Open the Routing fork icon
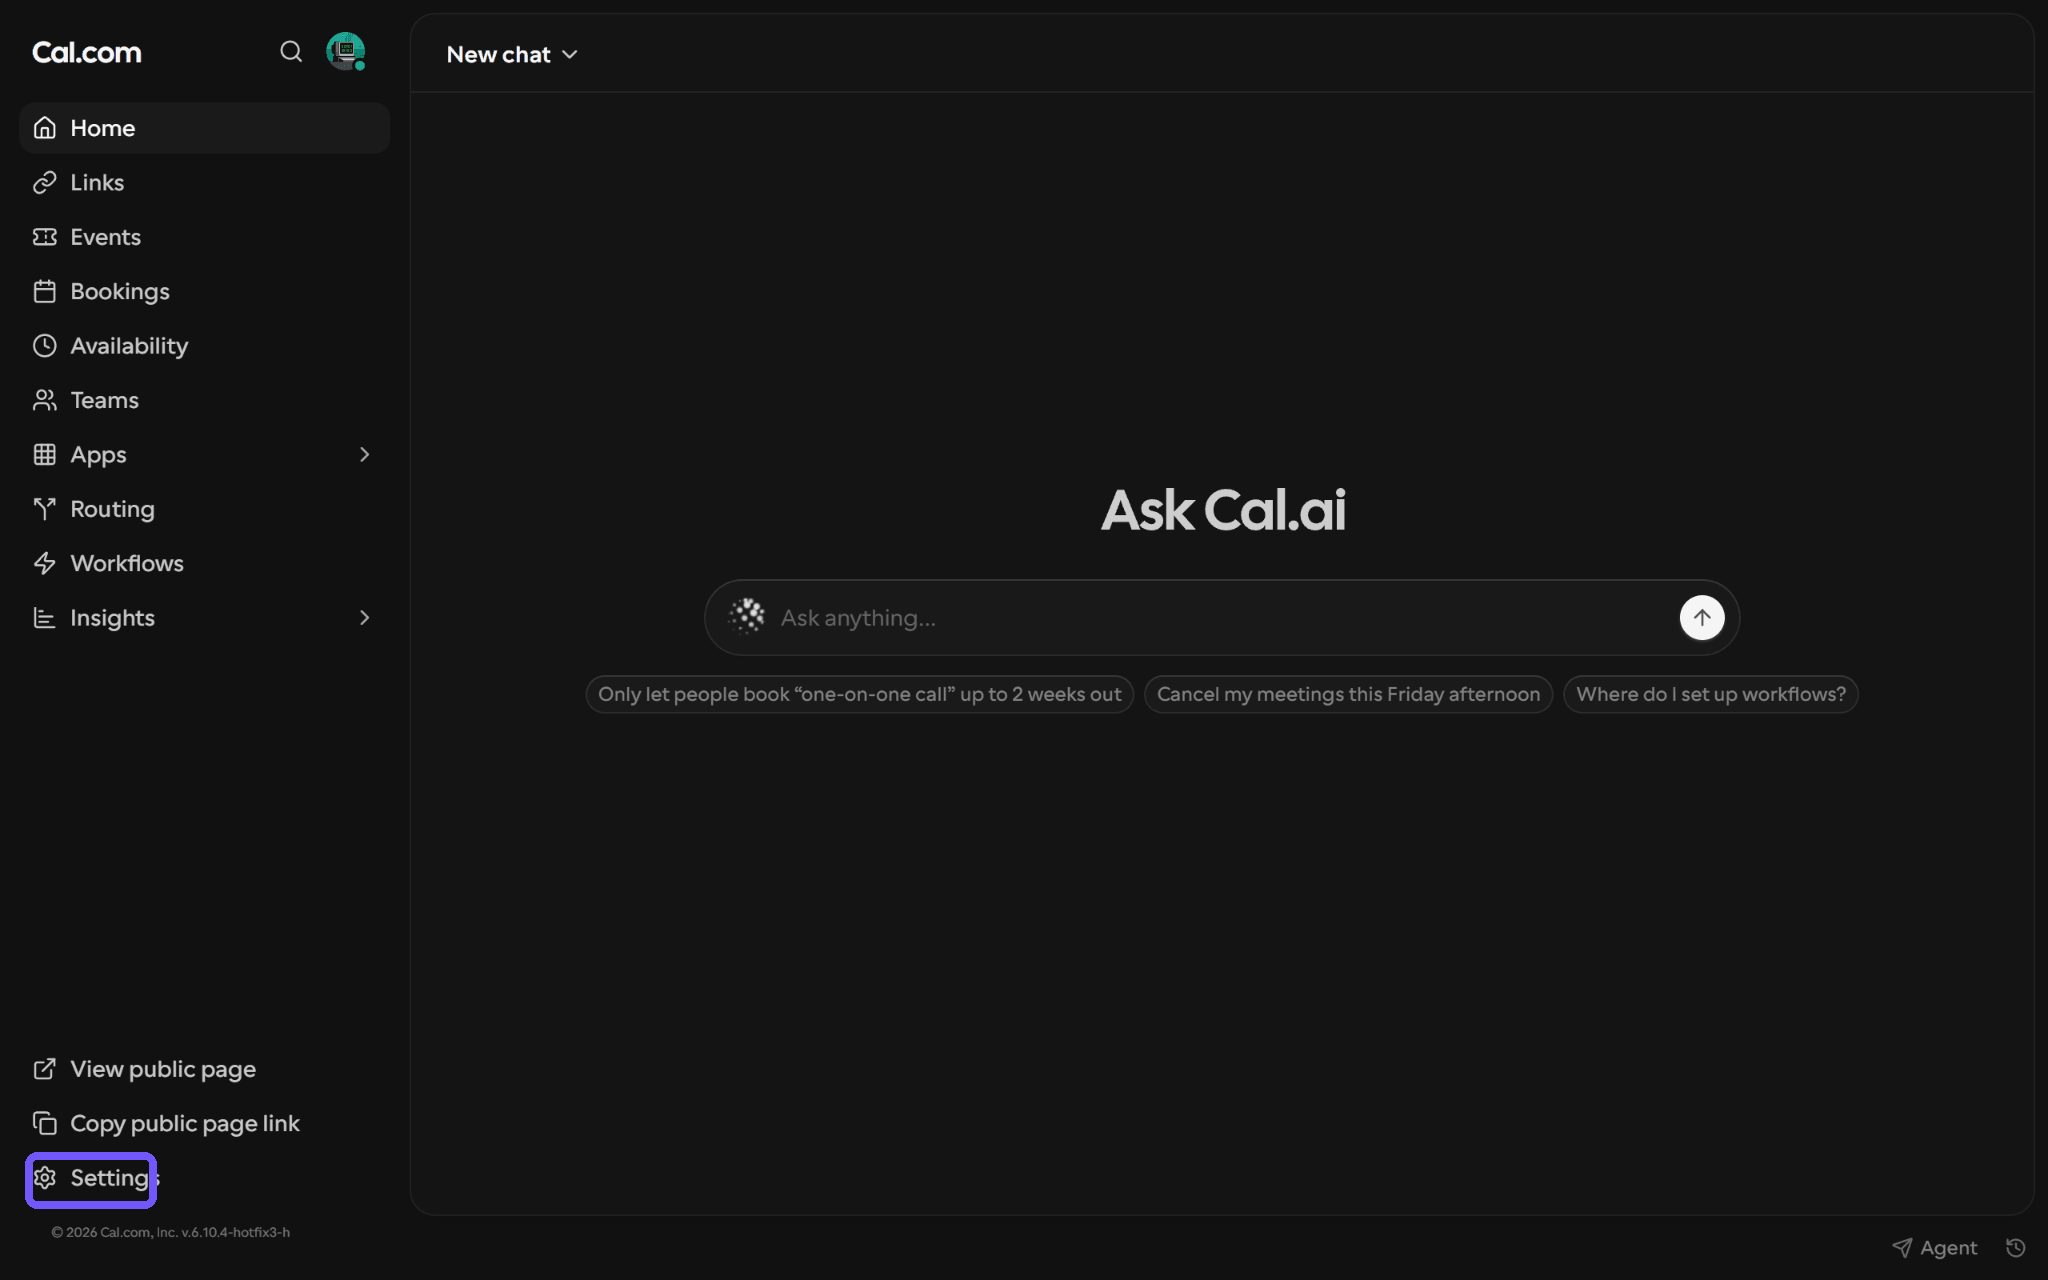This screenshot has width=2048, height=1280. [44, 509]
